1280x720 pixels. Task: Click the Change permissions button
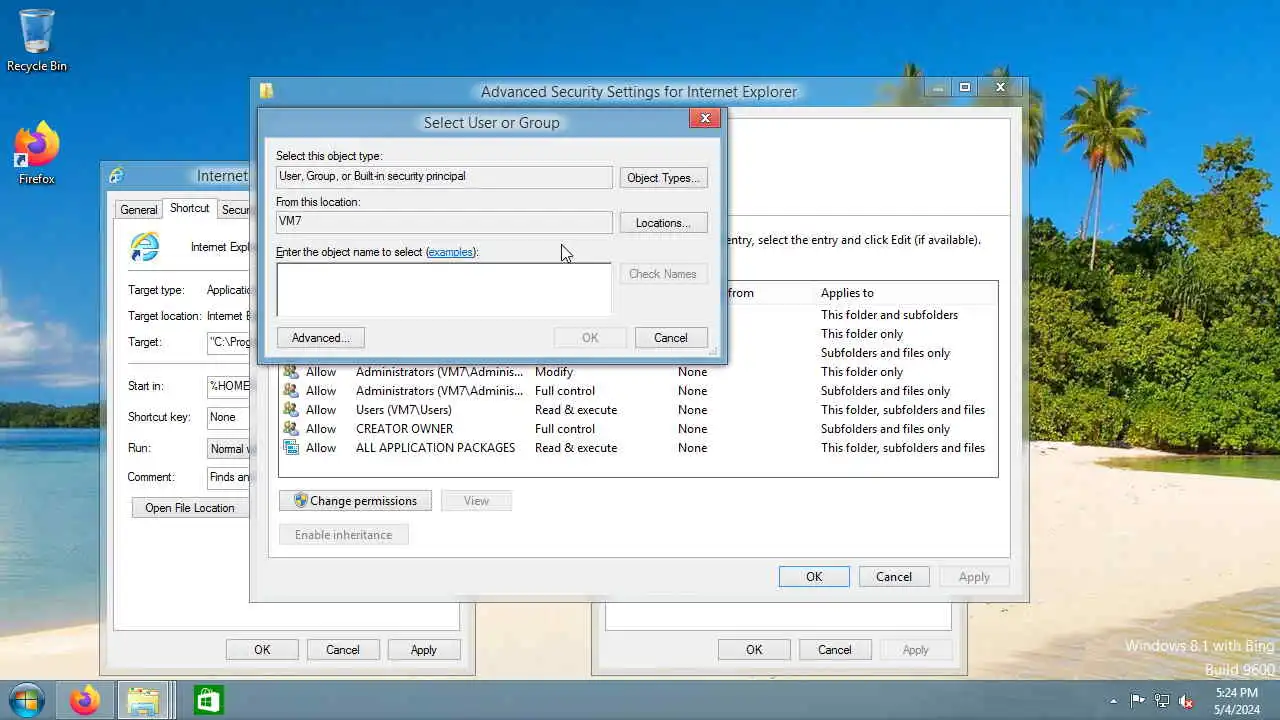tap(355, 501)
